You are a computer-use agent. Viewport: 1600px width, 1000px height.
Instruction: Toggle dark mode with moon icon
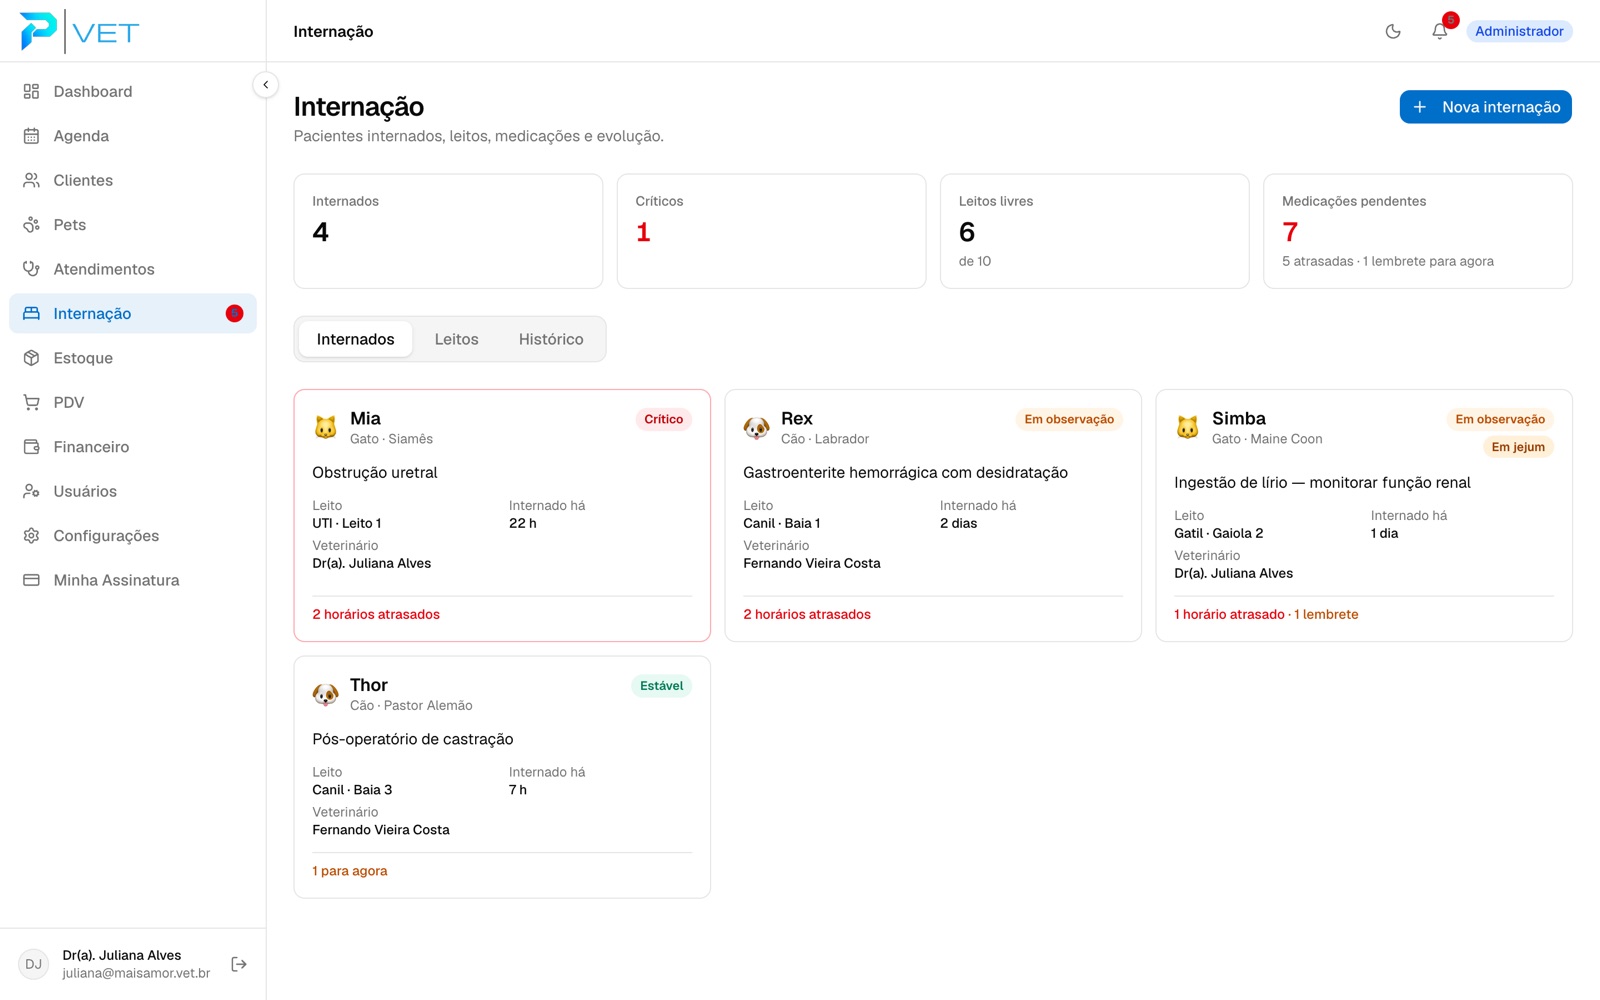pyautogui.click(x=1393, y=31)
